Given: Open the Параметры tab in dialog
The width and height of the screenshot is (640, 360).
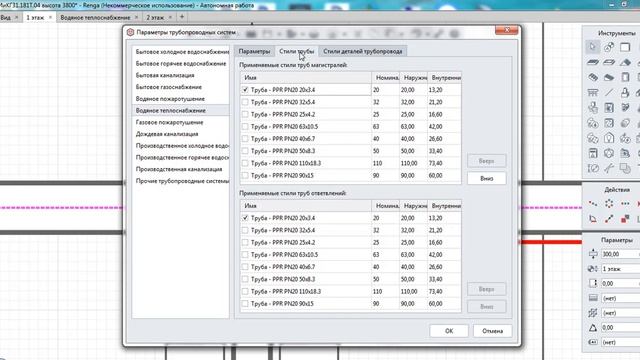Looking at the screenshot, I should 254,51.
